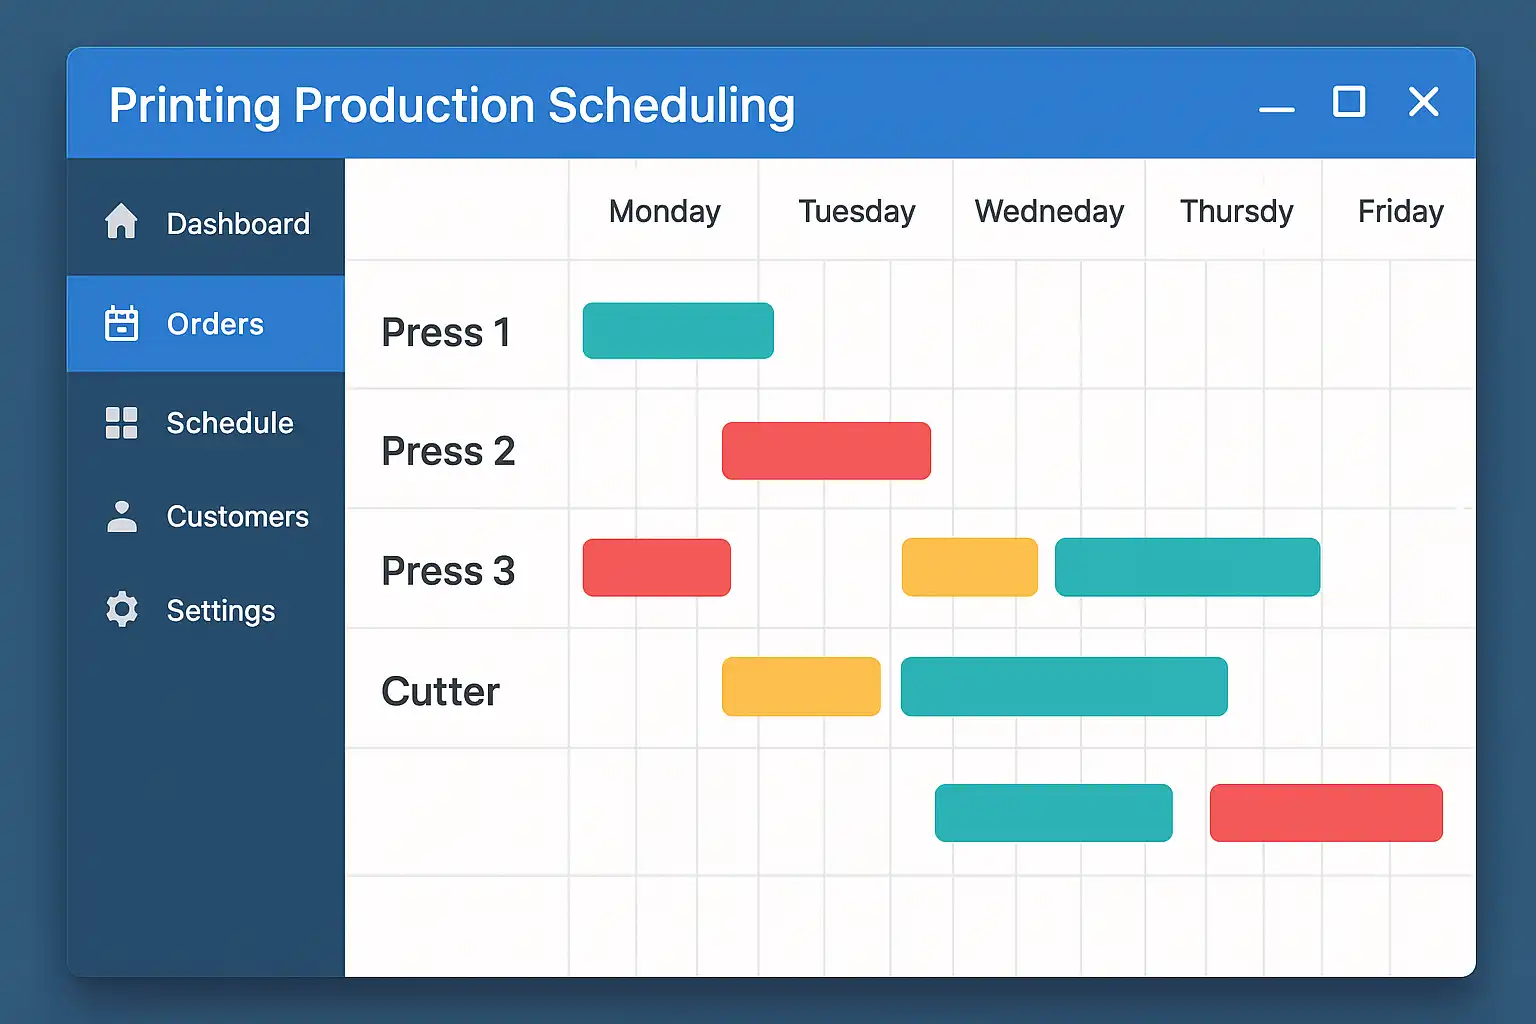Click the Orders calendar icon
The width and height of the screenshot is (1536, 1024).
(121, 324)
